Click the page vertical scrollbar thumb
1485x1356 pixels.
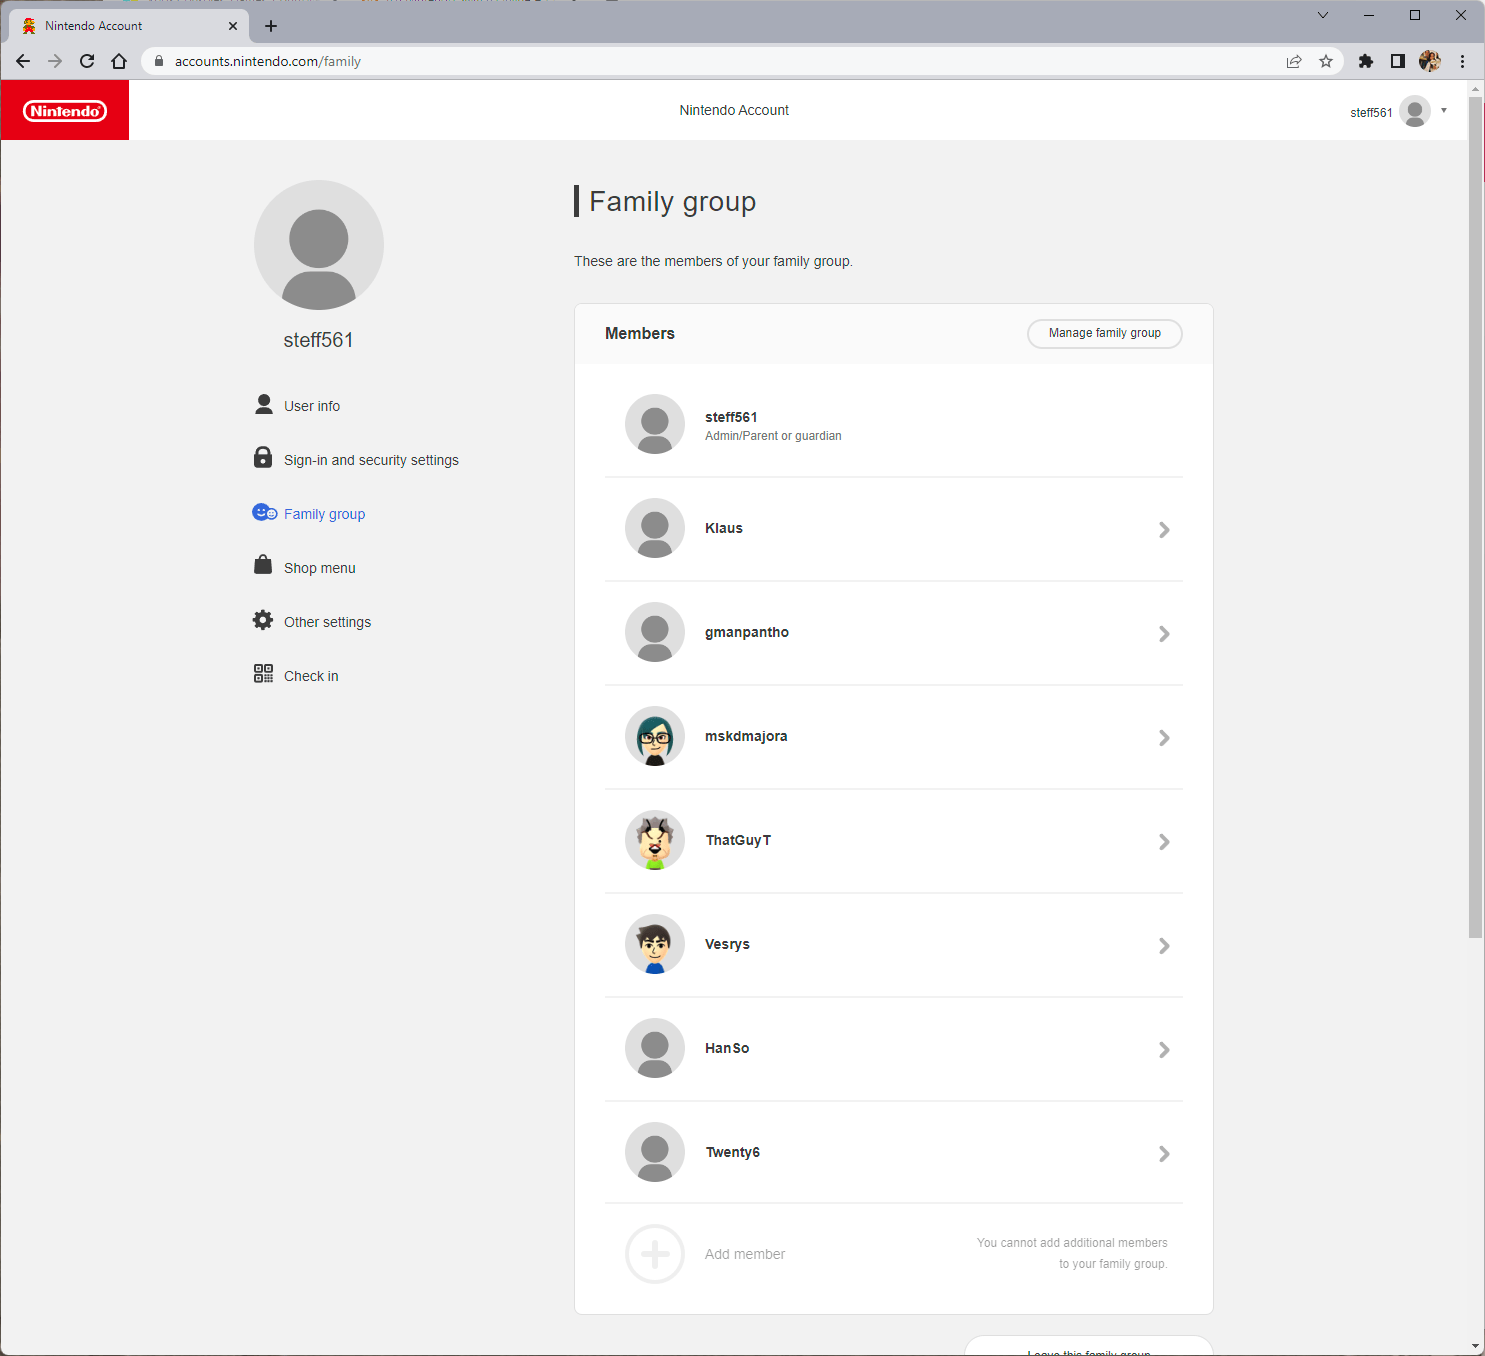point(1476,517)
